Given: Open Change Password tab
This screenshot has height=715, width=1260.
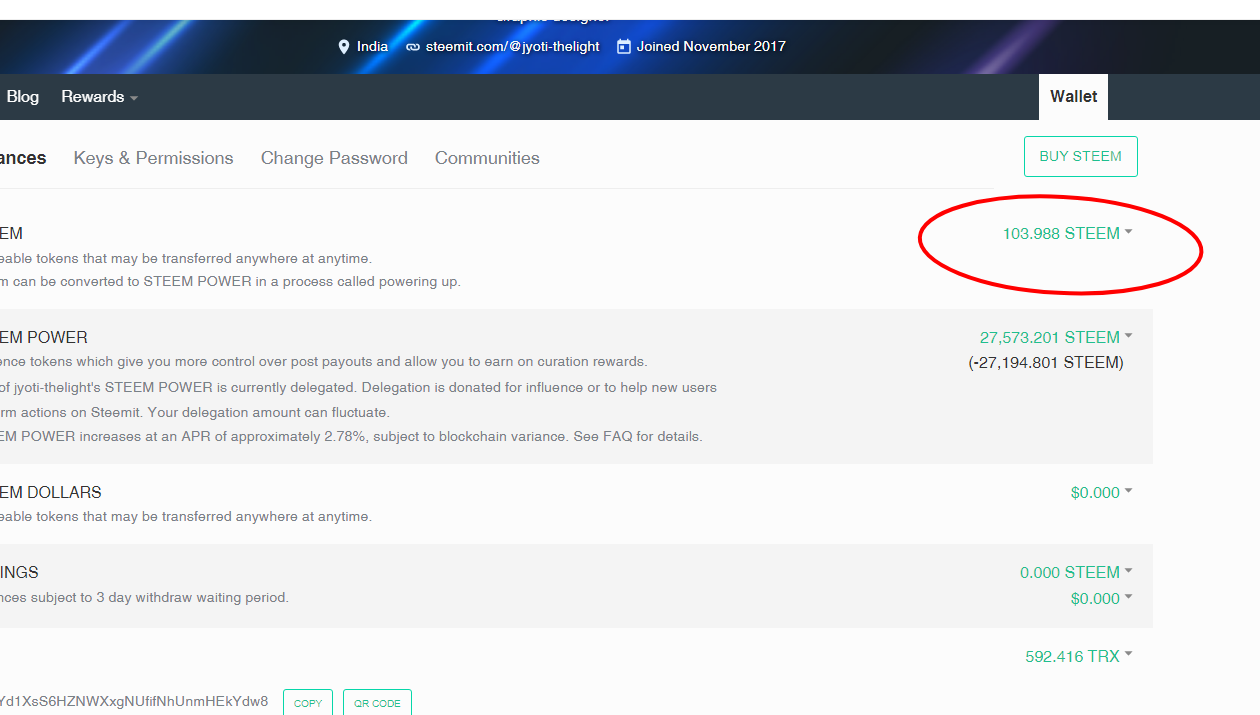Looking at the screenshot, I should (x=334, y=158).
